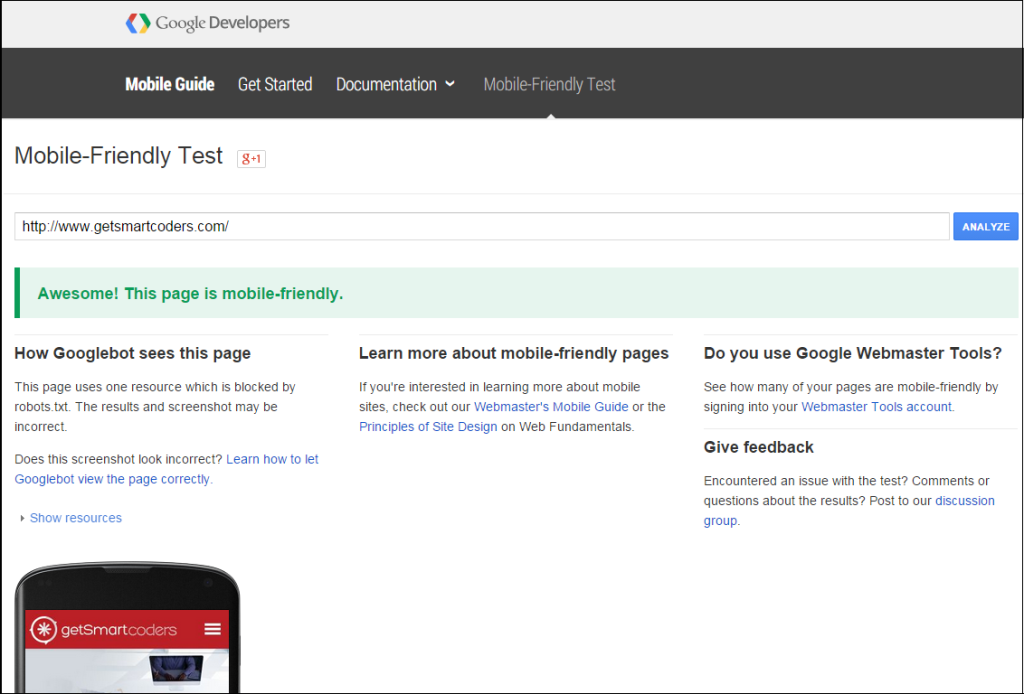The width and height of the screenshot is (1024, 694).
Task: Select the Mobile-Friendly Test tab
Action: click(x=549, y=84)
